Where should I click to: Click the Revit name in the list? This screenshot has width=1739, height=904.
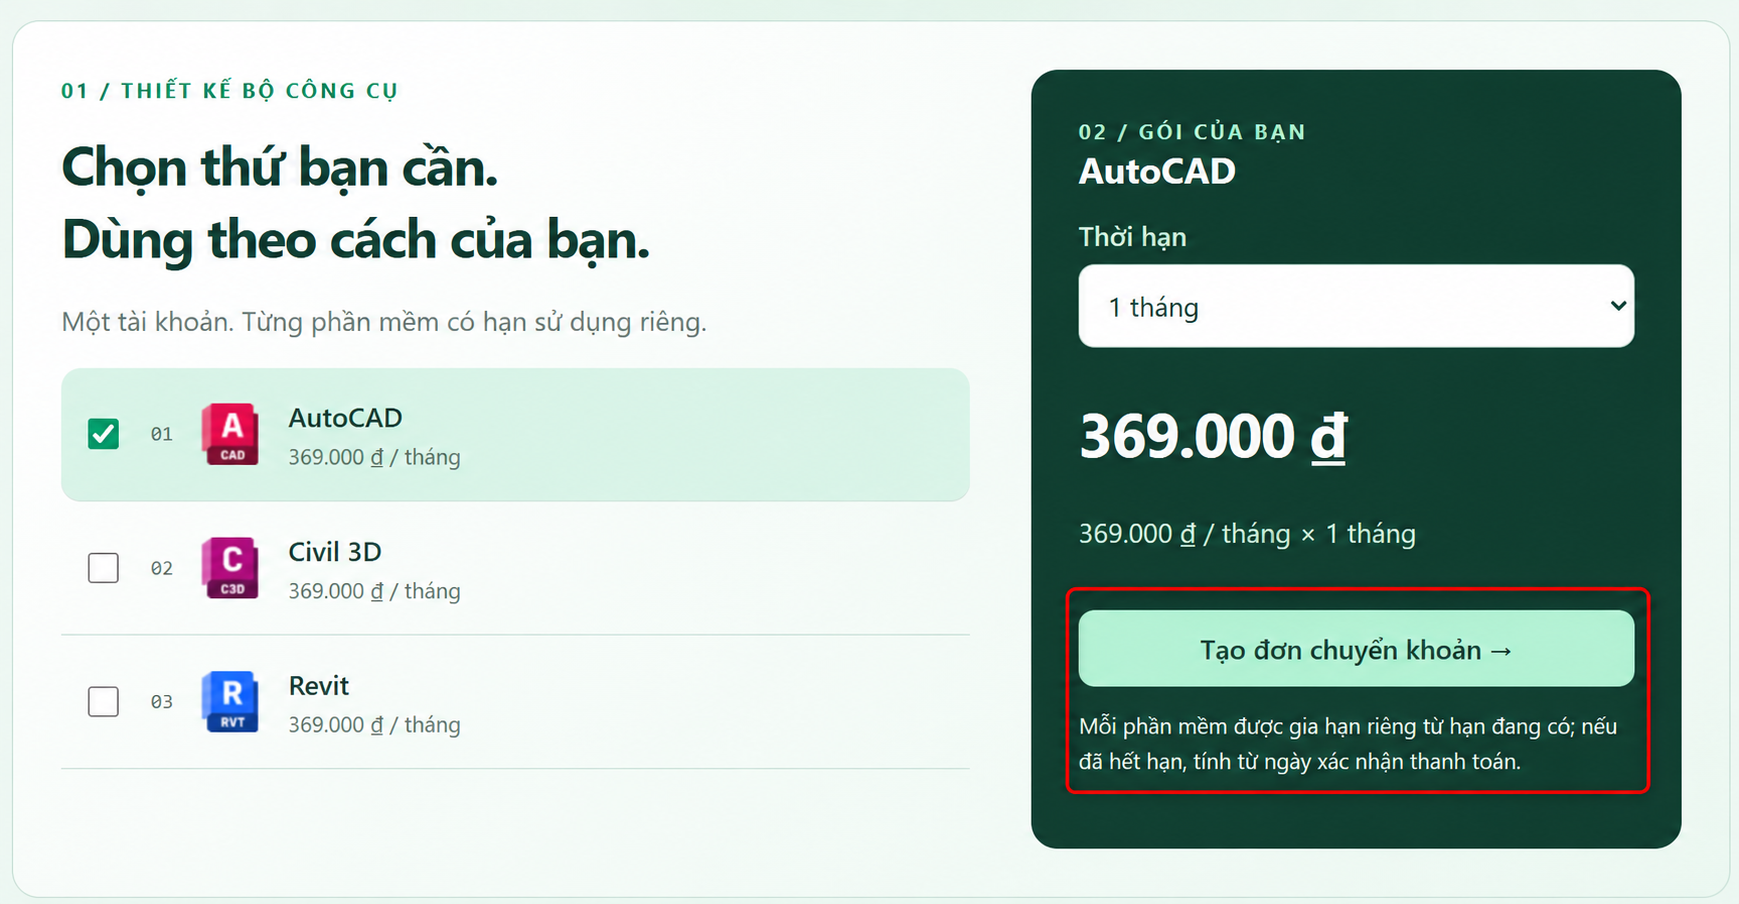pyautogui.click(x=319, y=686)
